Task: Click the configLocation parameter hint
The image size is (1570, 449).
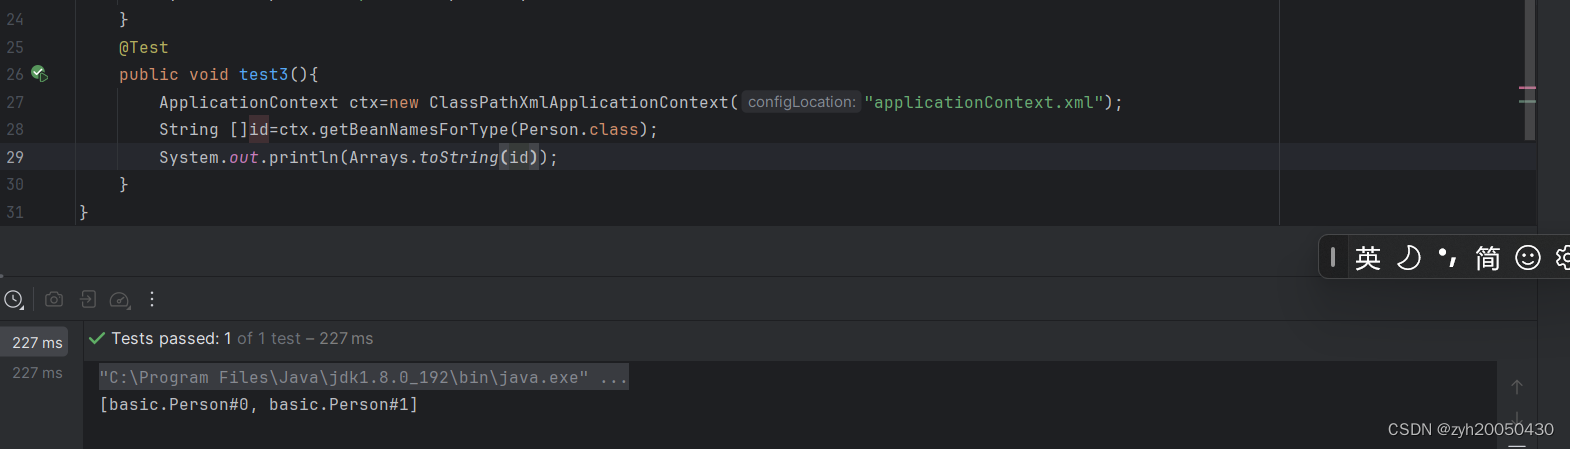Action: point(801,102)
